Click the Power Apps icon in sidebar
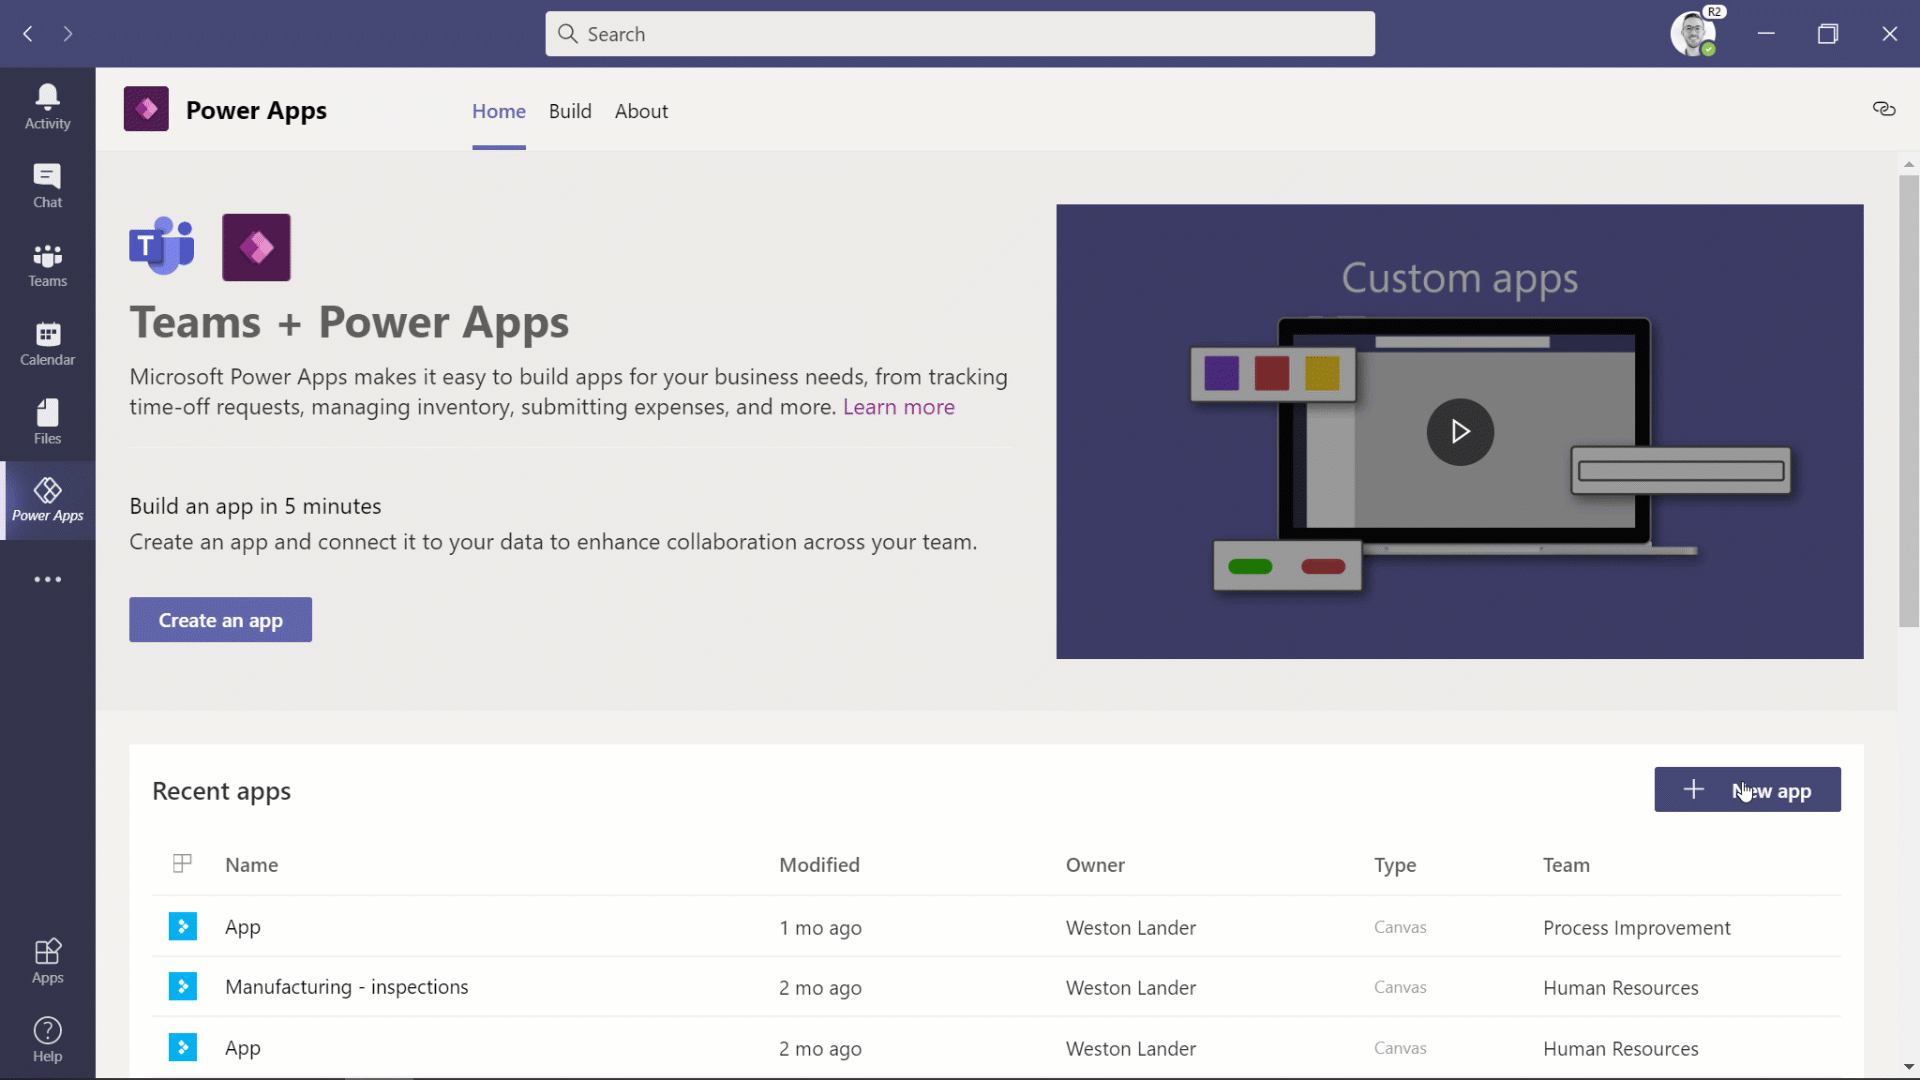Screen dimensions: 1920x1080 point(47,500)
